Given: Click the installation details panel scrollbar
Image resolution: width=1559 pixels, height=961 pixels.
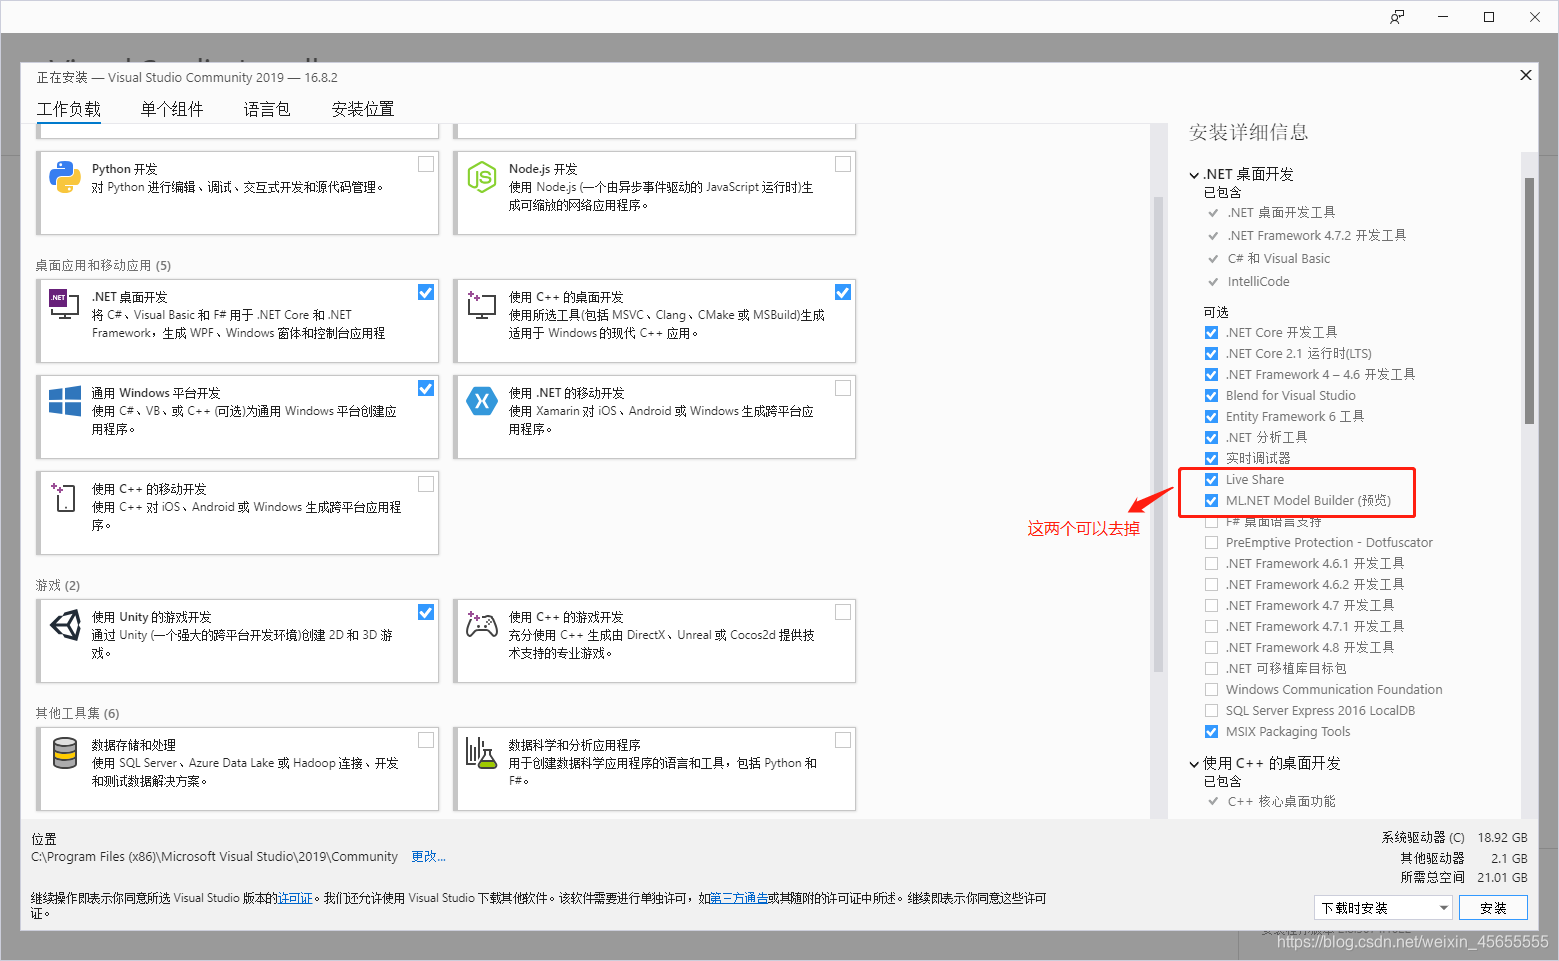Looking at the screenshot, I should click(1529, 300).
